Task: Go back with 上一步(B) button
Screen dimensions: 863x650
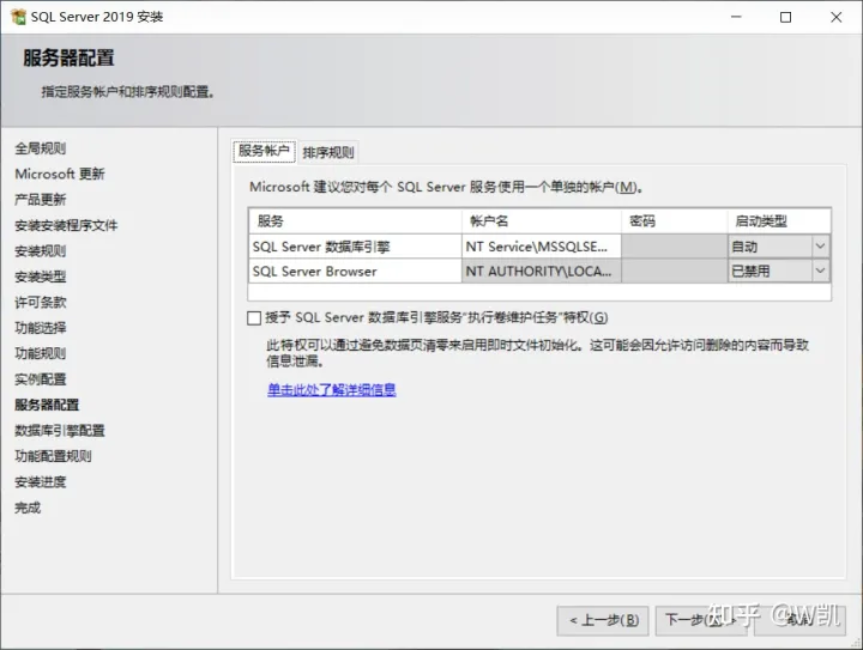Action: click(x=603, y=621)
